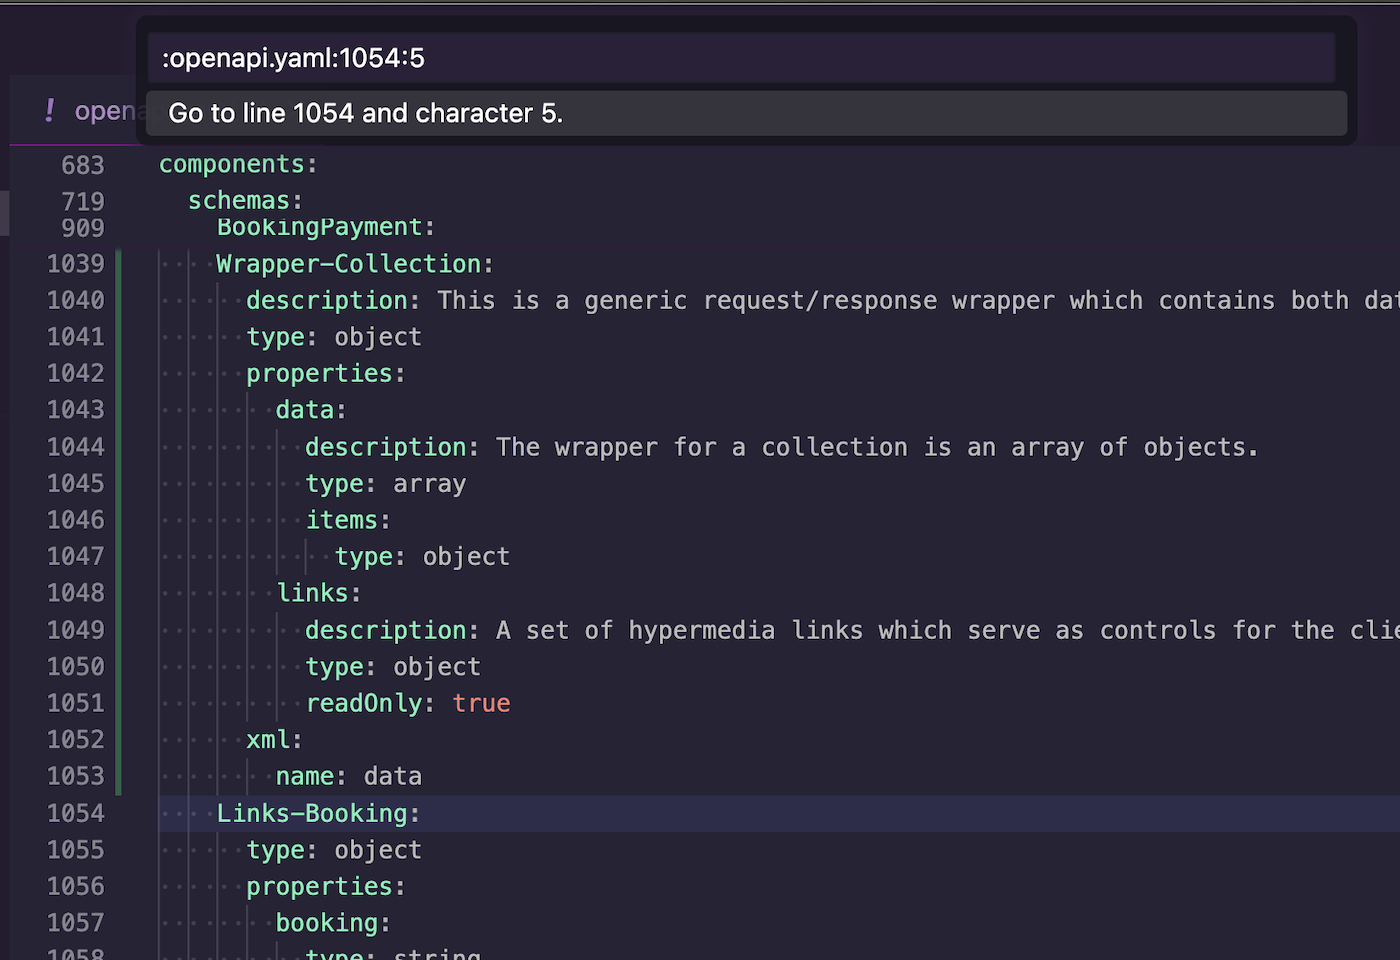Click the 'true' value on readOnly line

point(481,704)
